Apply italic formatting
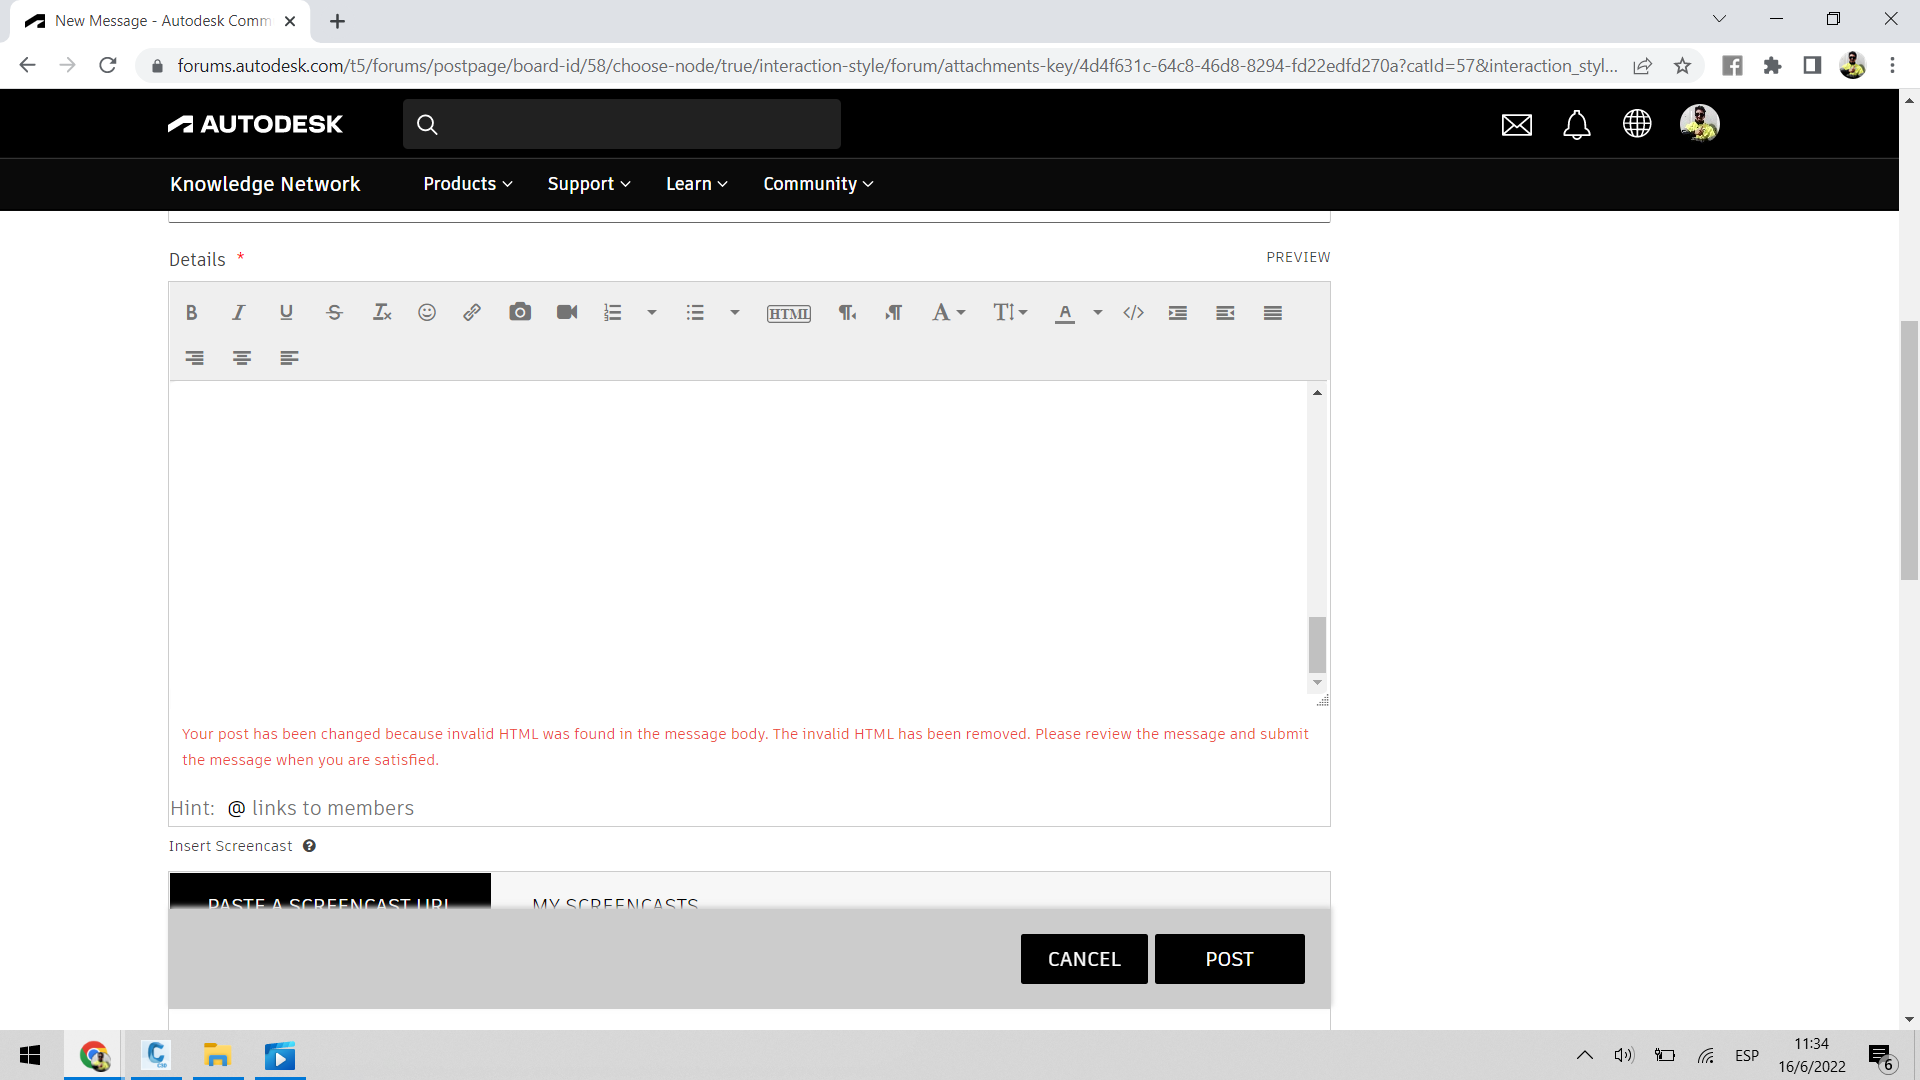 (x=238, y=313)
